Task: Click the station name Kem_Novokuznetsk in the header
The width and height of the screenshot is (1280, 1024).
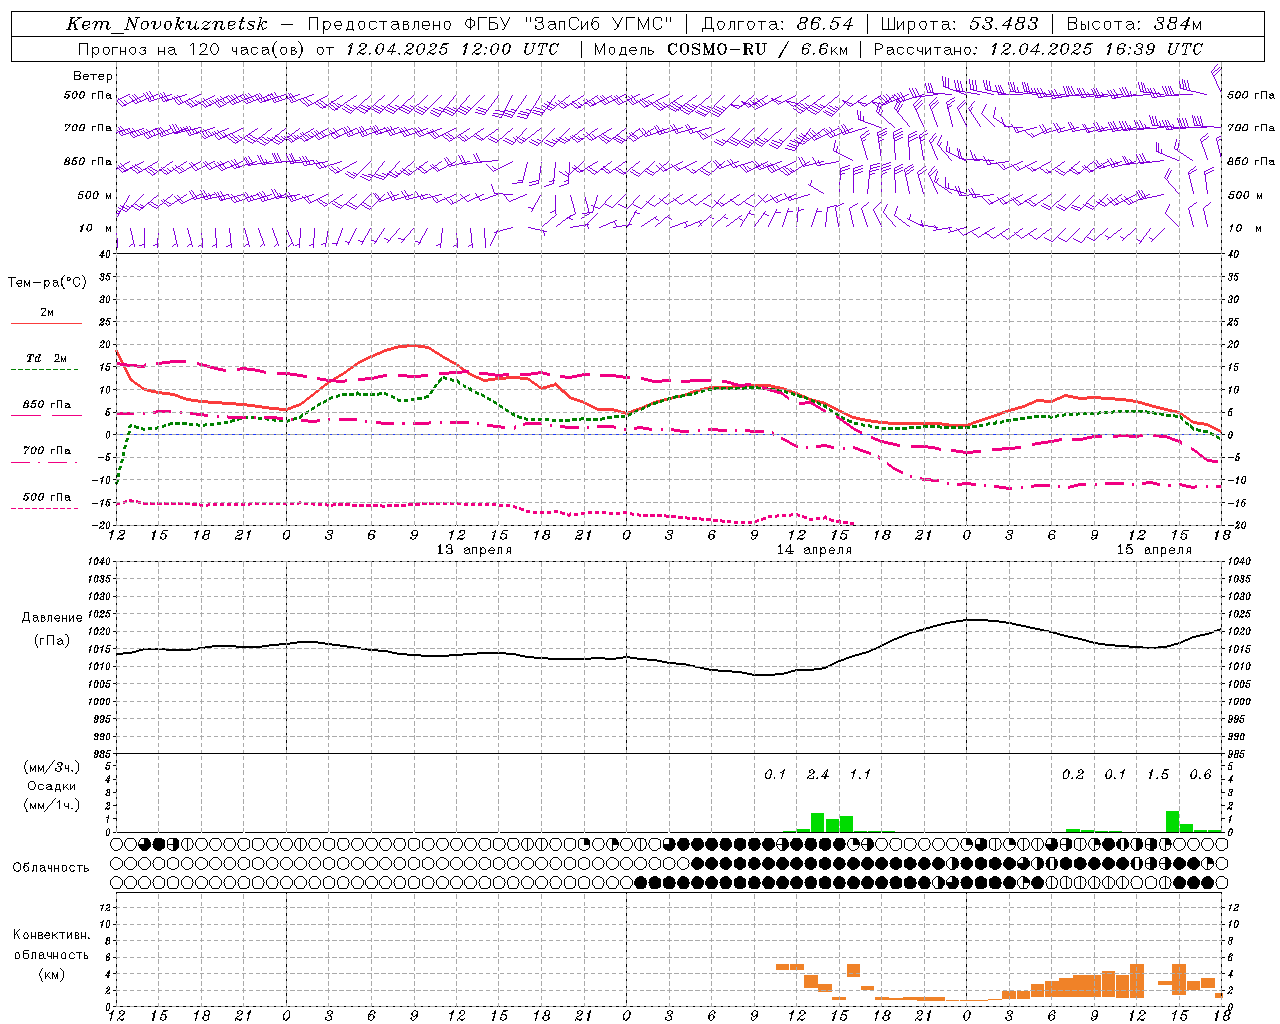Action: click(x=167, y=24)
